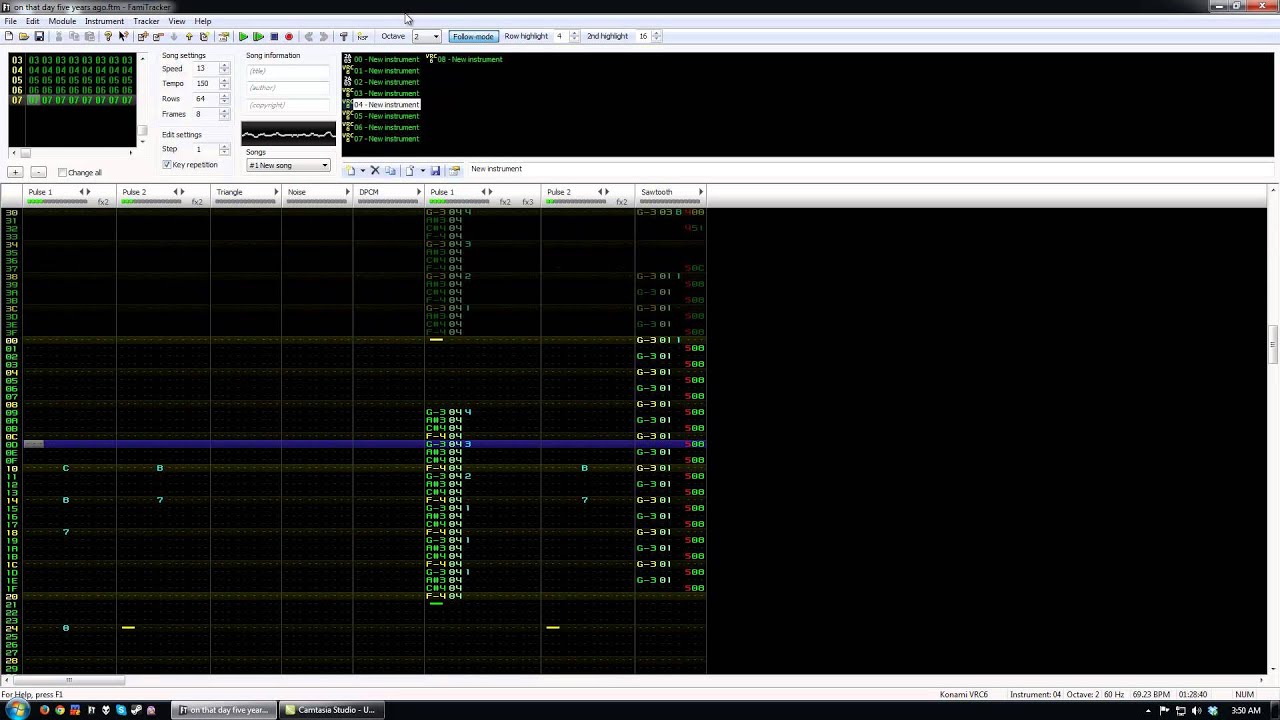Click the song title input field
The image size is (1280, 720).
(x=288, y=71)
